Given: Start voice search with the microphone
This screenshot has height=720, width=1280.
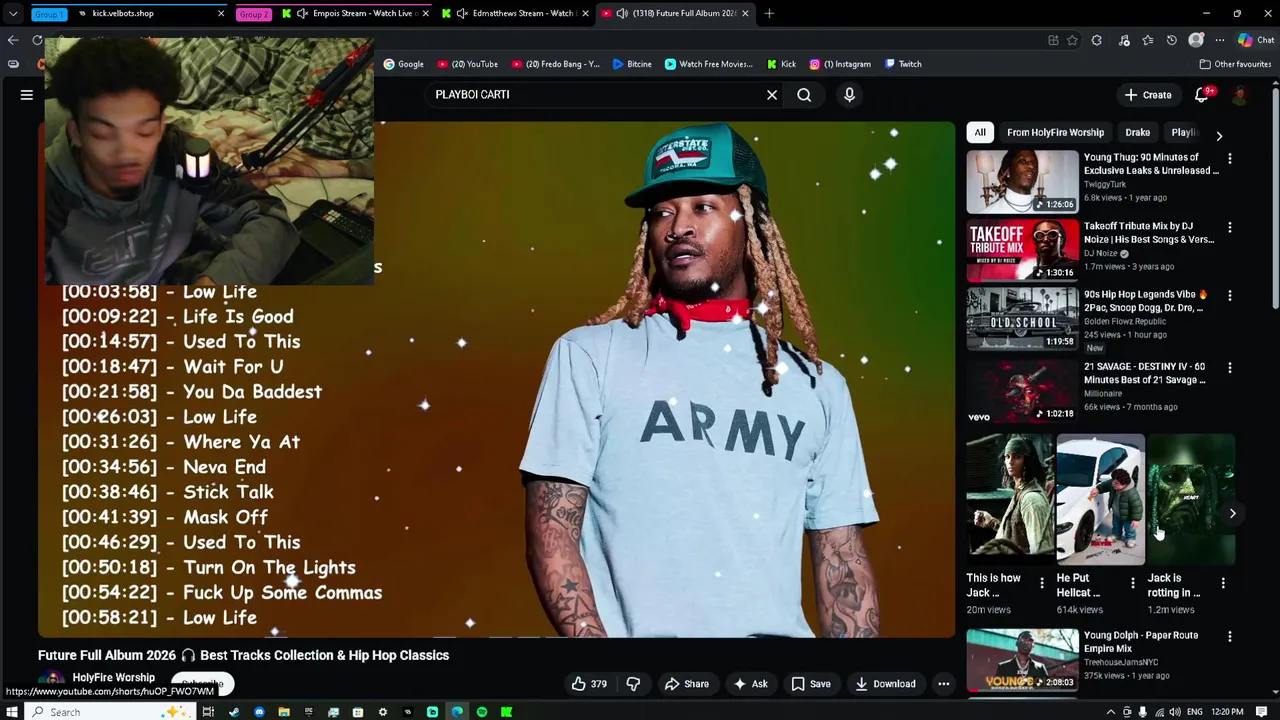Looking at the screenshot, I should click(x=849, y=95).
